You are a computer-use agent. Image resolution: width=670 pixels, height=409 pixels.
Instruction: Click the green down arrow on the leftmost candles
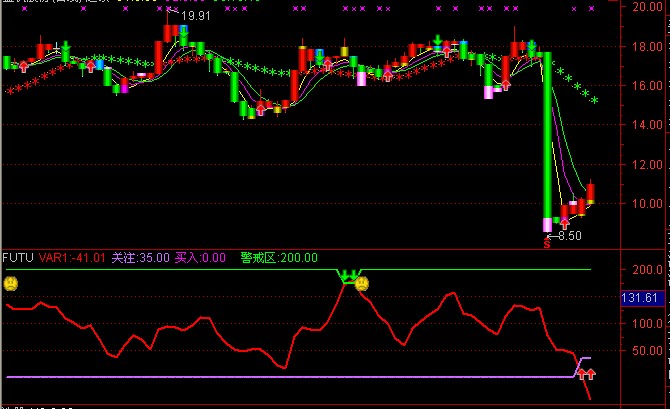coord(66,47)
